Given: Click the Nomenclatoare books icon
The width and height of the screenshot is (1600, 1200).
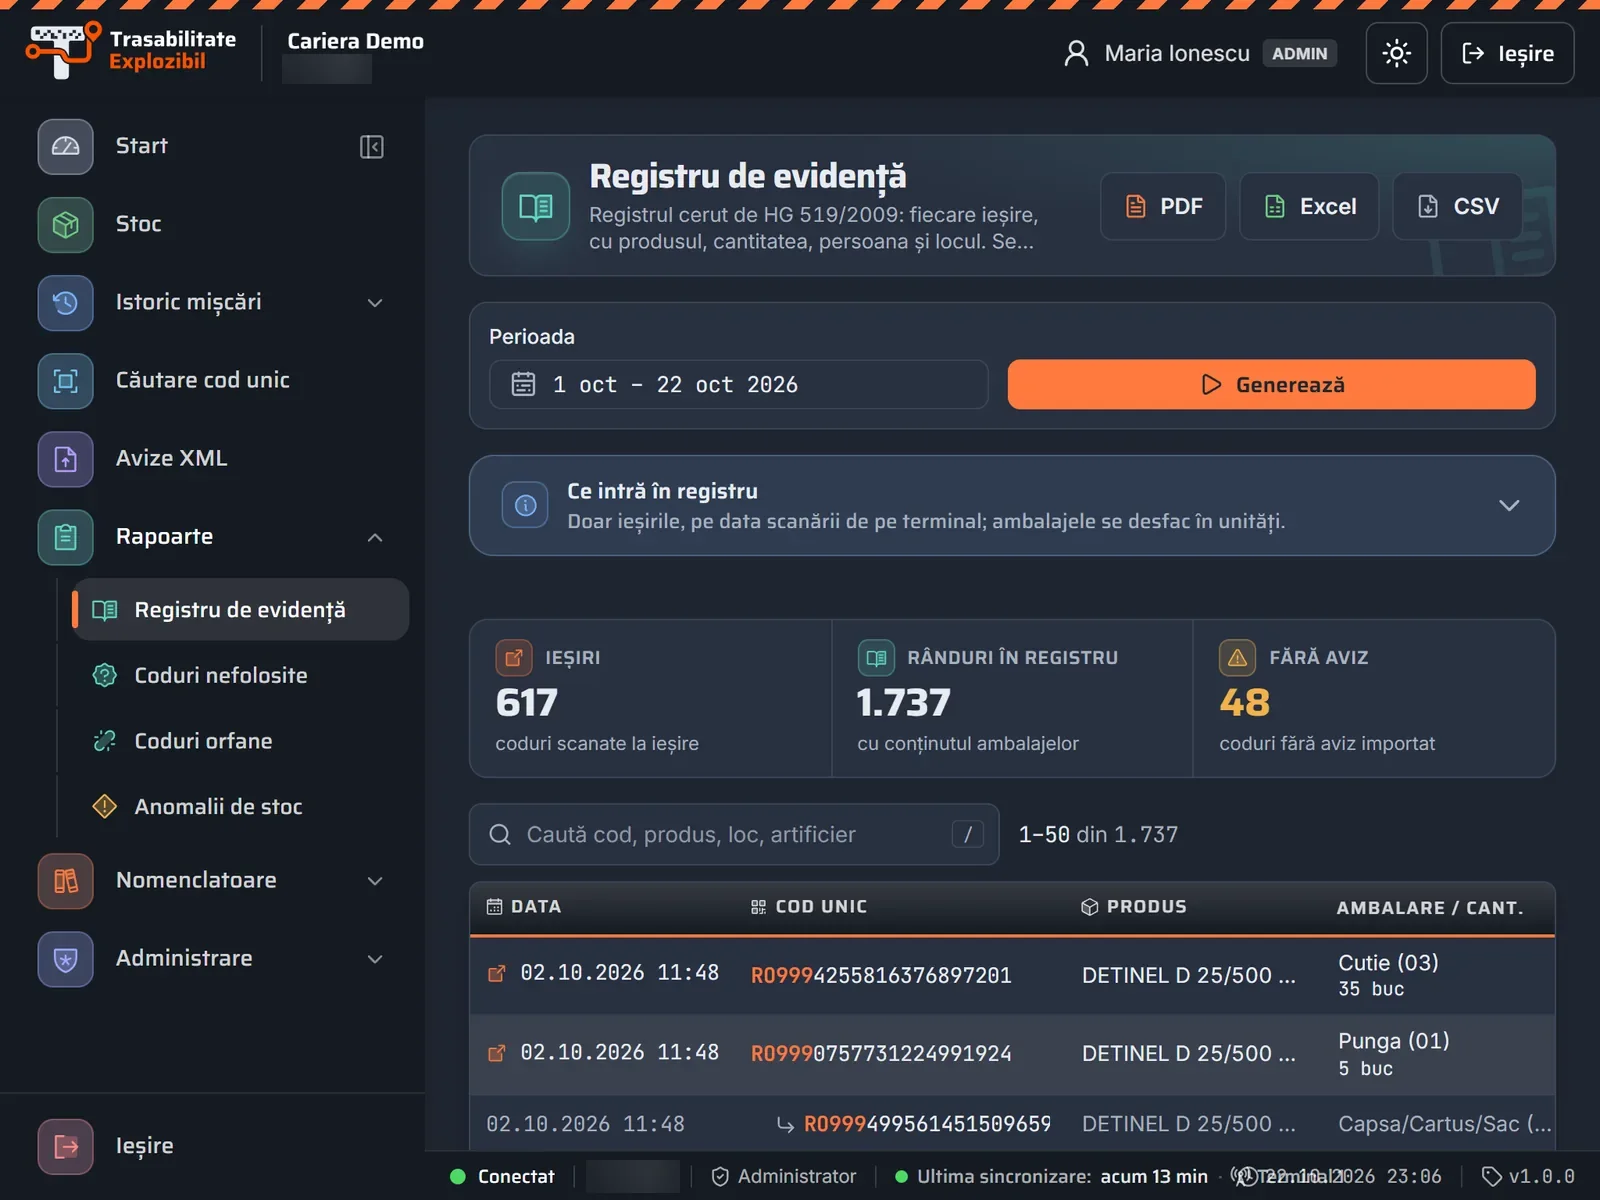Looking at the screenshot, I should click(66, 881).
